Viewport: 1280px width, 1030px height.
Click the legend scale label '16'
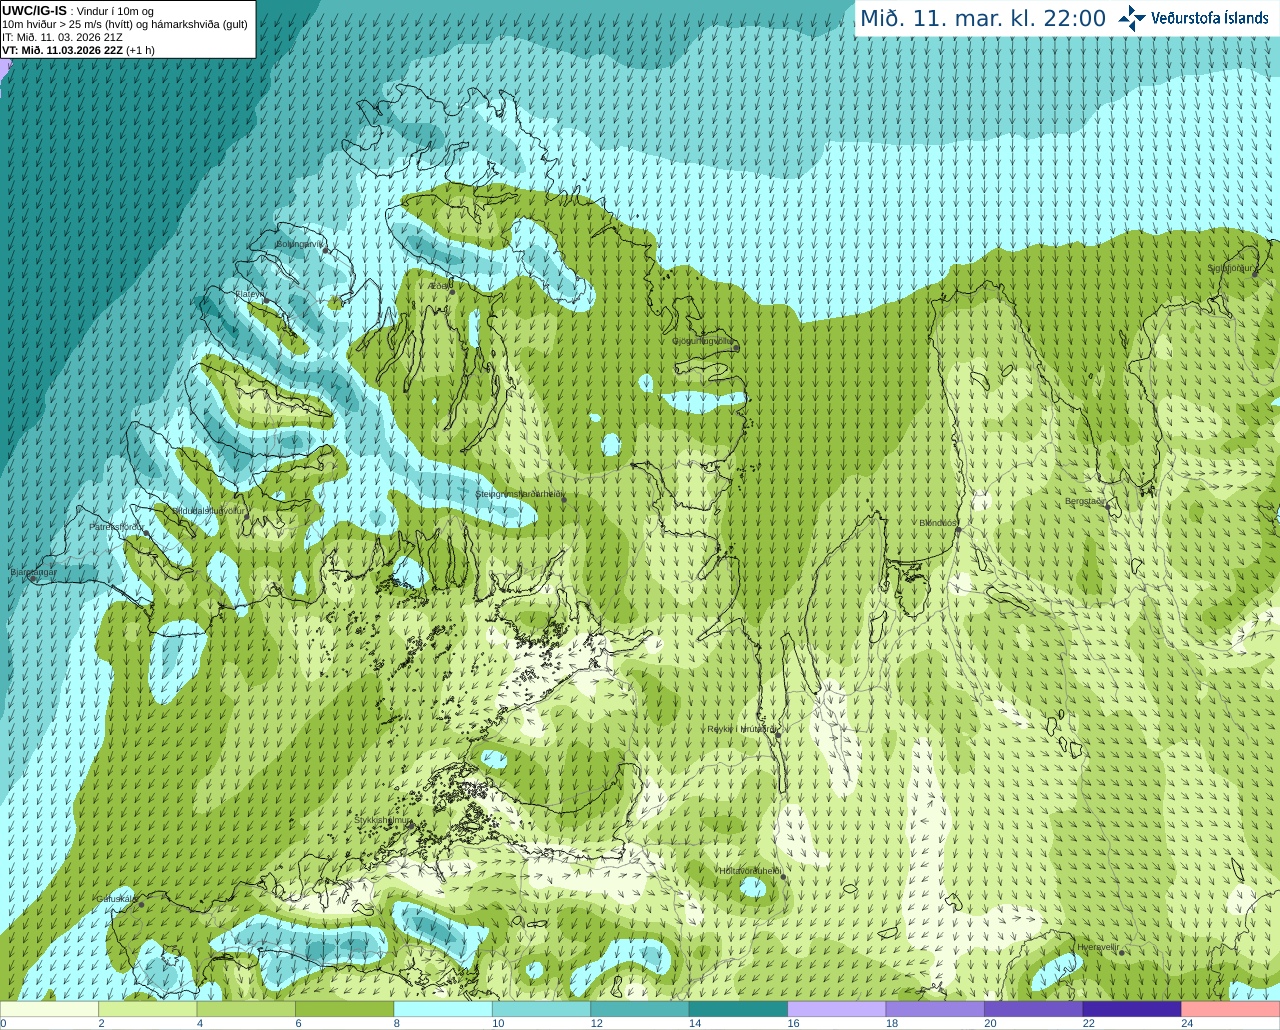tap(793, 1023)
